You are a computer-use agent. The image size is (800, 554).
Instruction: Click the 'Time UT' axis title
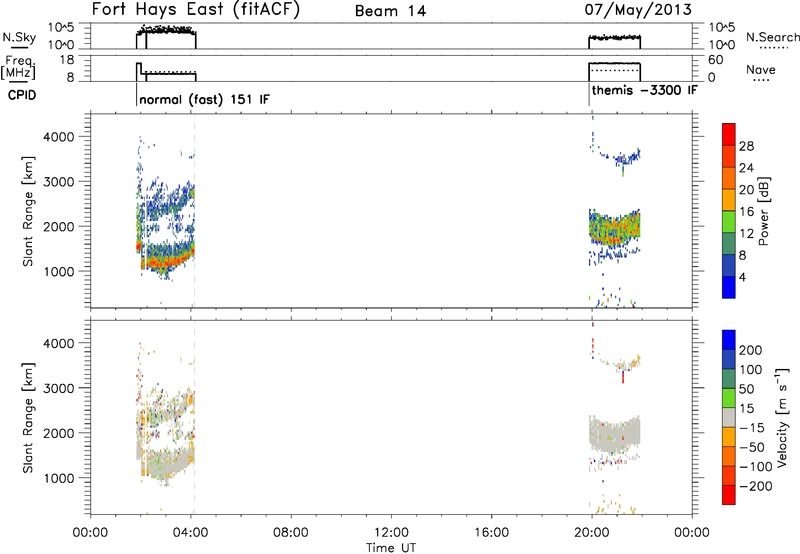coord(391,548)
